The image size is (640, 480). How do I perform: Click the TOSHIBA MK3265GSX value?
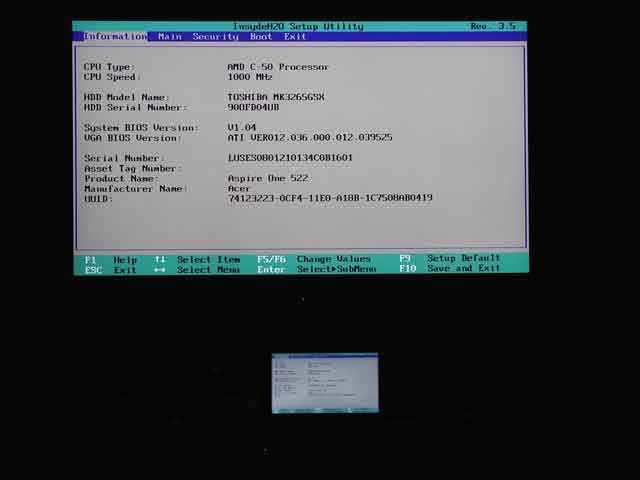[276, 98]
